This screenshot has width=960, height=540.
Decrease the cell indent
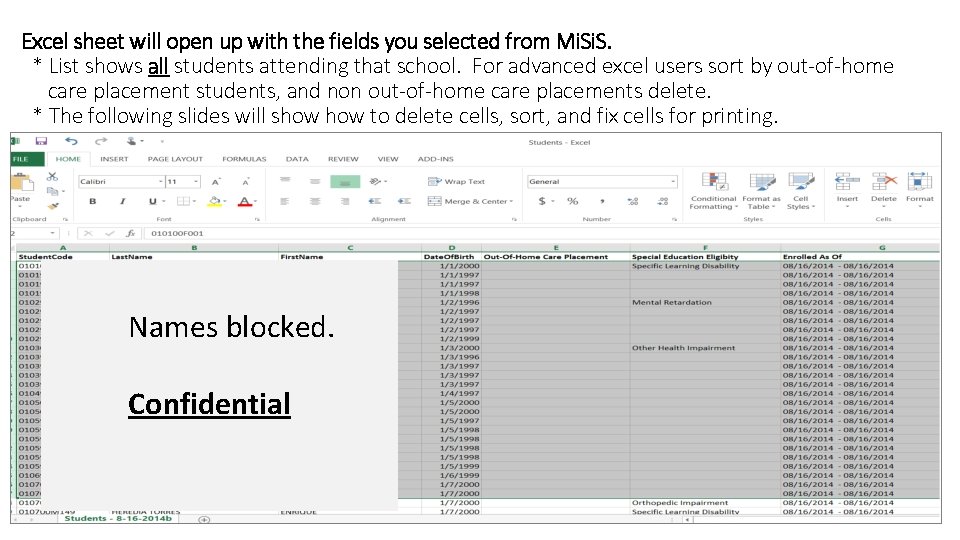tap(375, 201)
